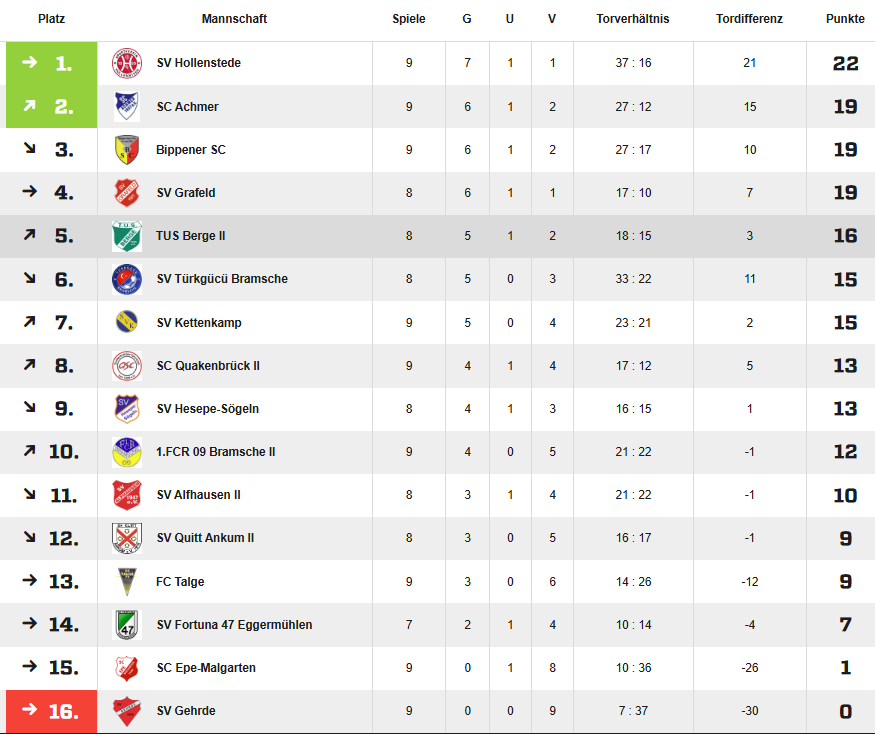Click the SC Quakenbrück II emblem
The width and height of the screenshot is (875, 734).
[126, 366]
